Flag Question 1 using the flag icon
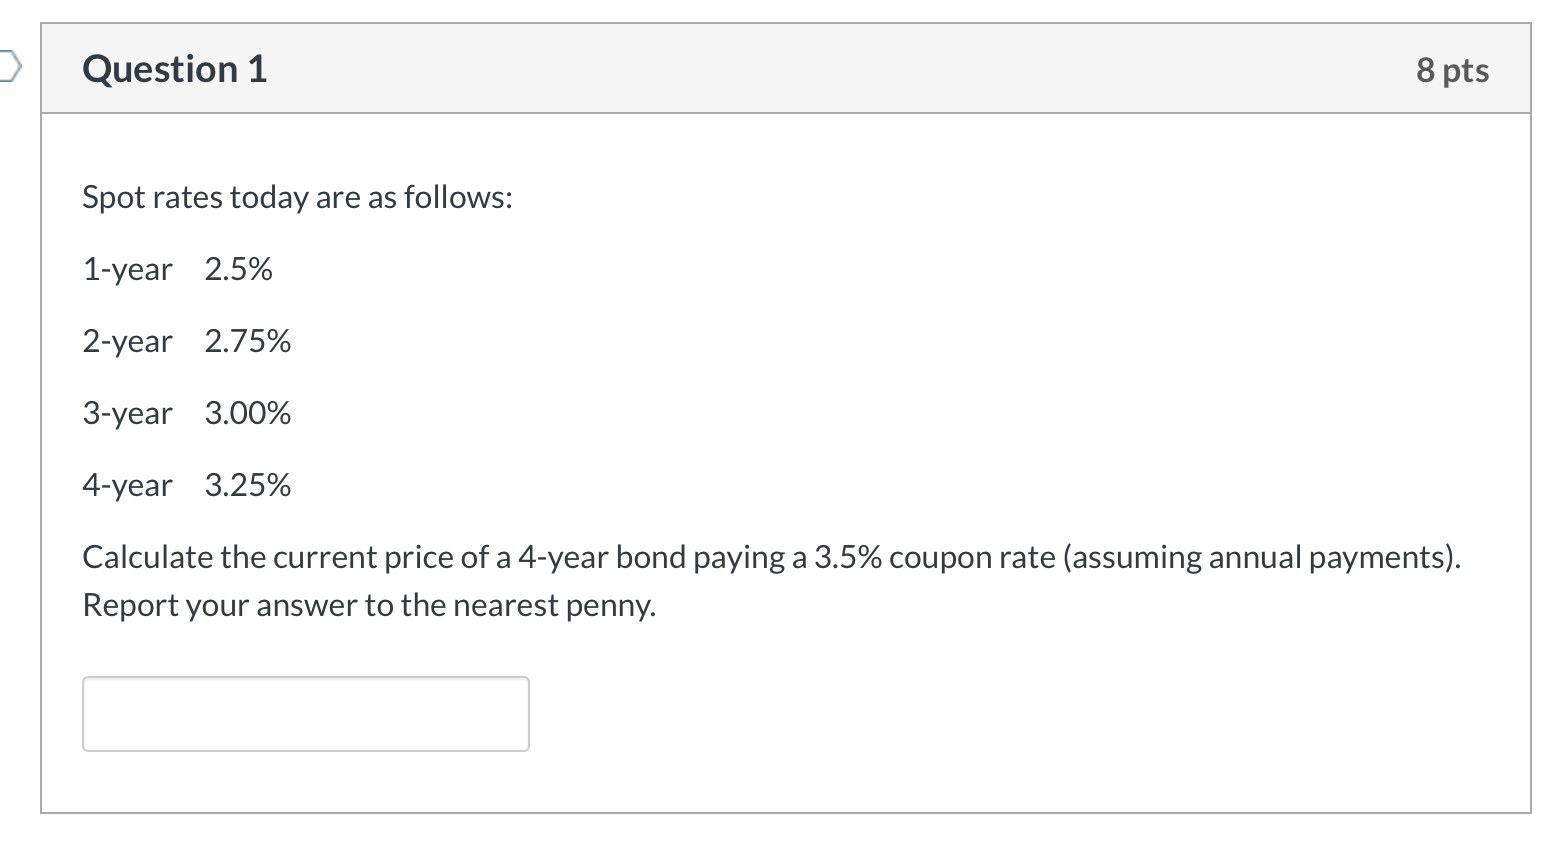The height and width of the screenshot is (844, 1562). (x=8, y=68)
